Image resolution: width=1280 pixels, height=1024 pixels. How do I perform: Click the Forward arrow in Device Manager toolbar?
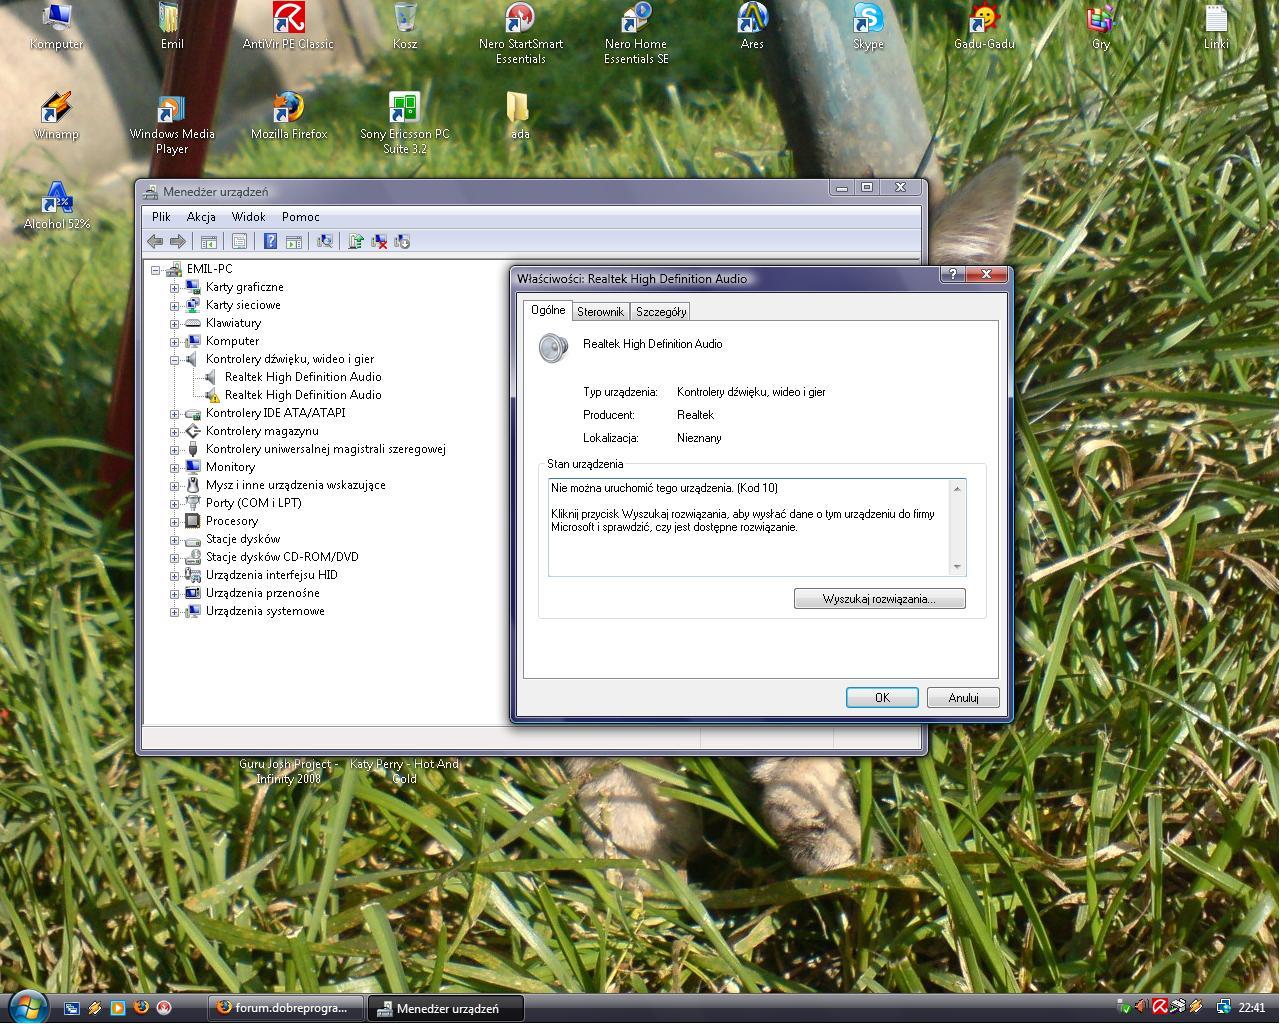click(178, 241)
